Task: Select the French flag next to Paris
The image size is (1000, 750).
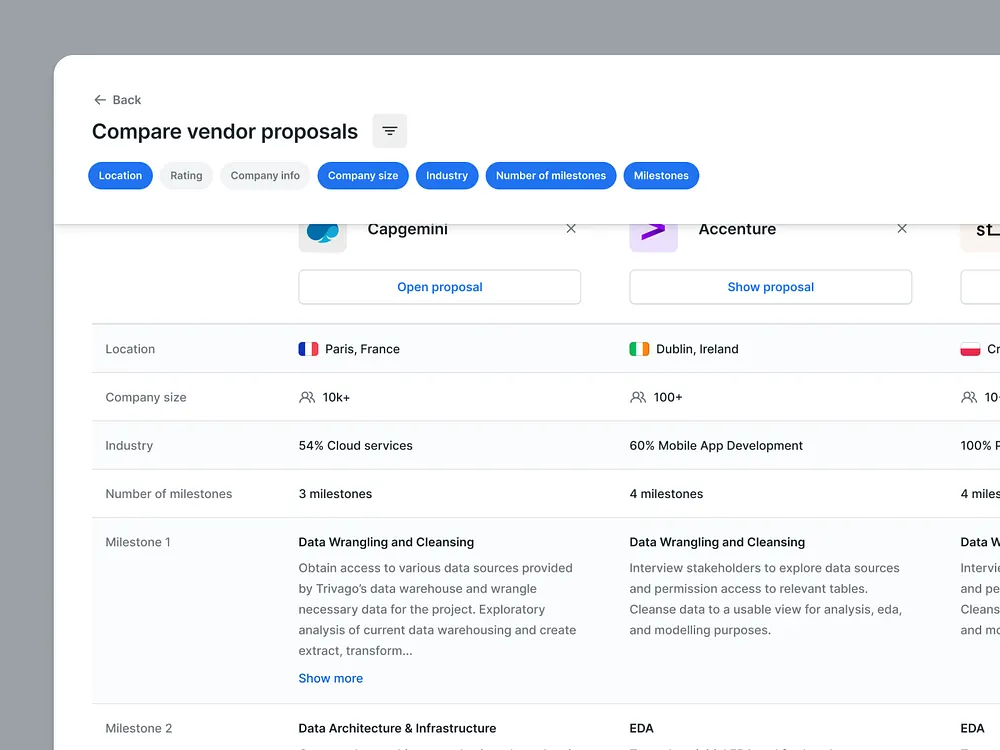Action: pyautogui.click(x=307, y=348)
